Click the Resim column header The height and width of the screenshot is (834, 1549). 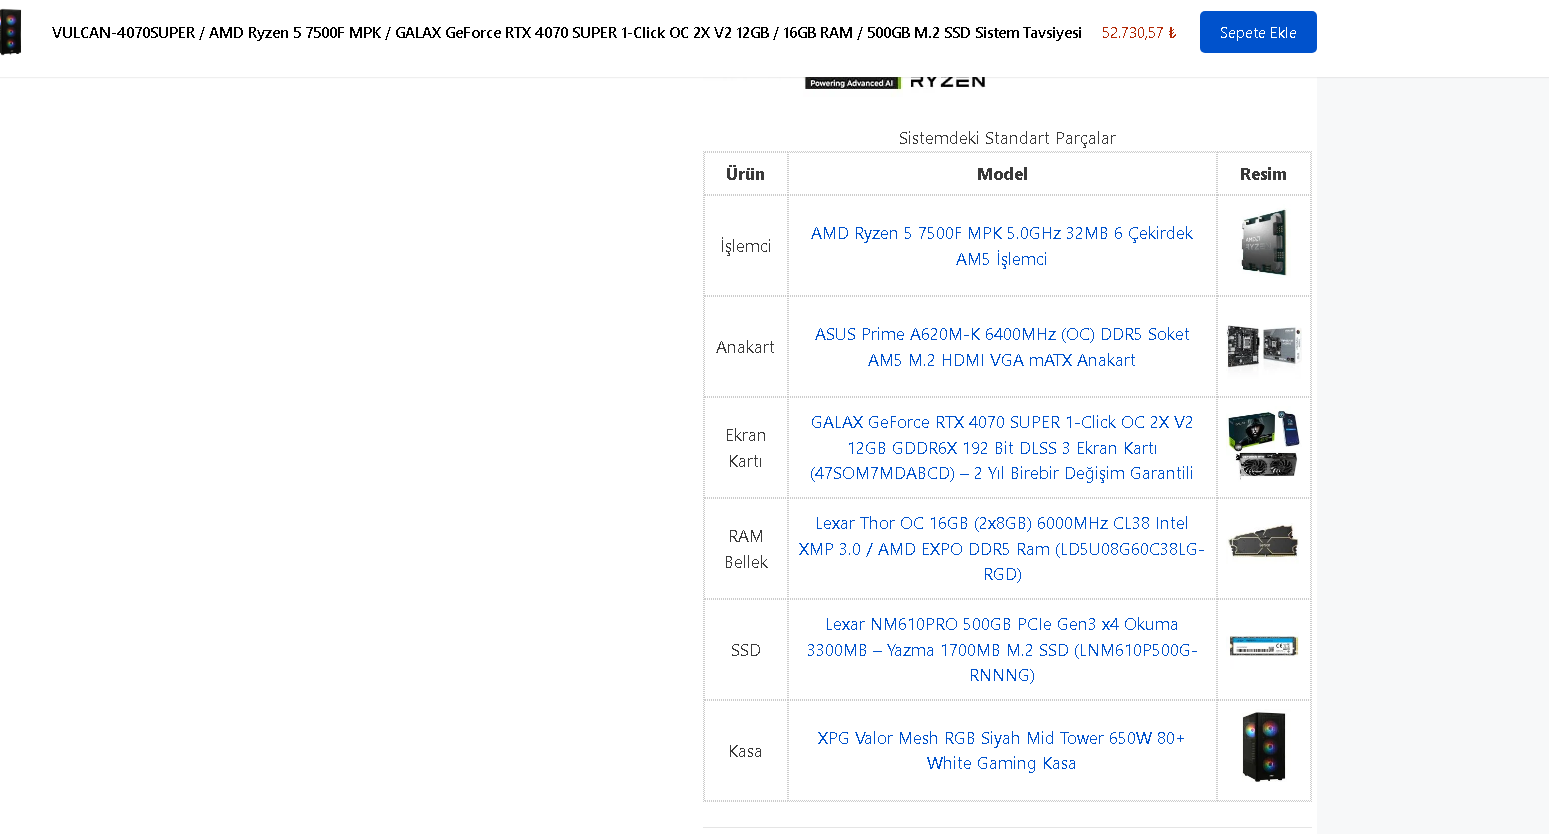[1263, 174]
